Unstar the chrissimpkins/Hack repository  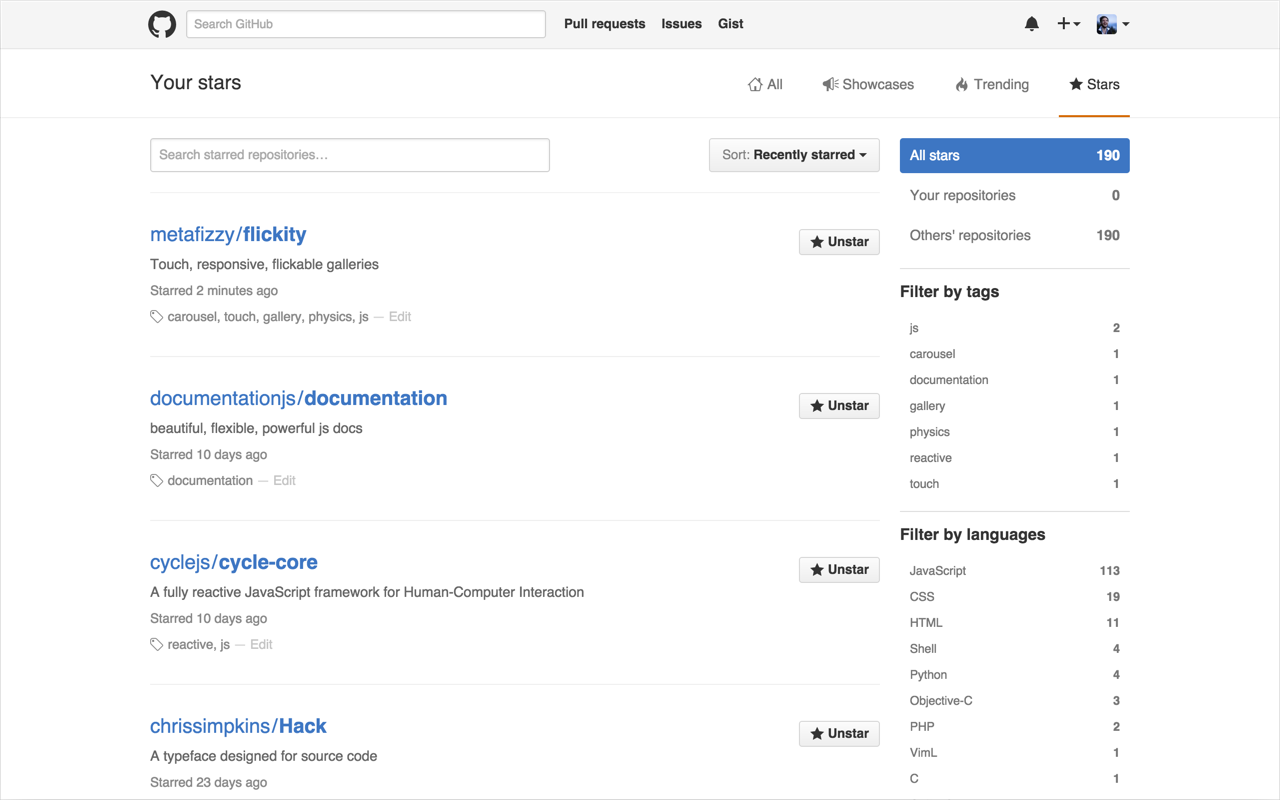click(839, 733)
